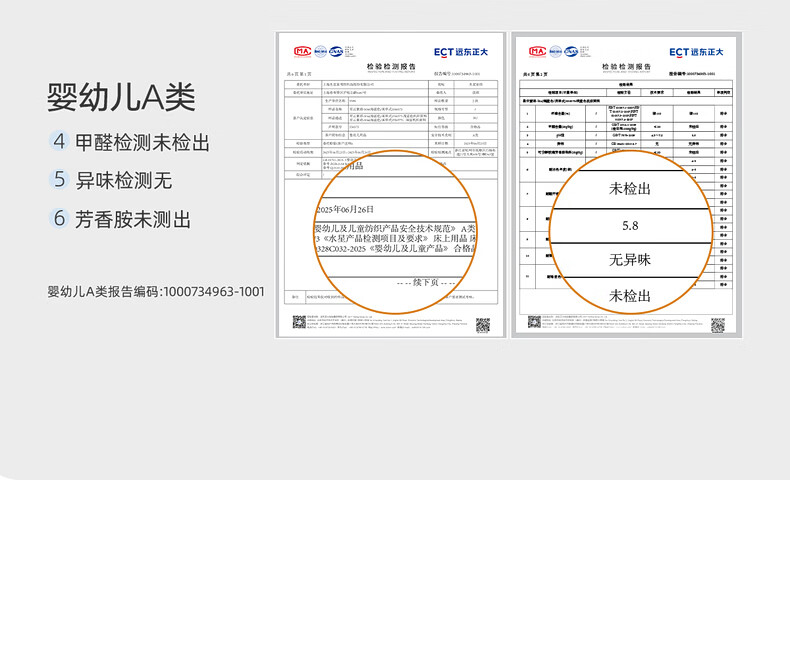Viewport: 790px width, 657px height.
Task: Click ECT 远东正大 logo on left report
Action: (x=460, y=52)
